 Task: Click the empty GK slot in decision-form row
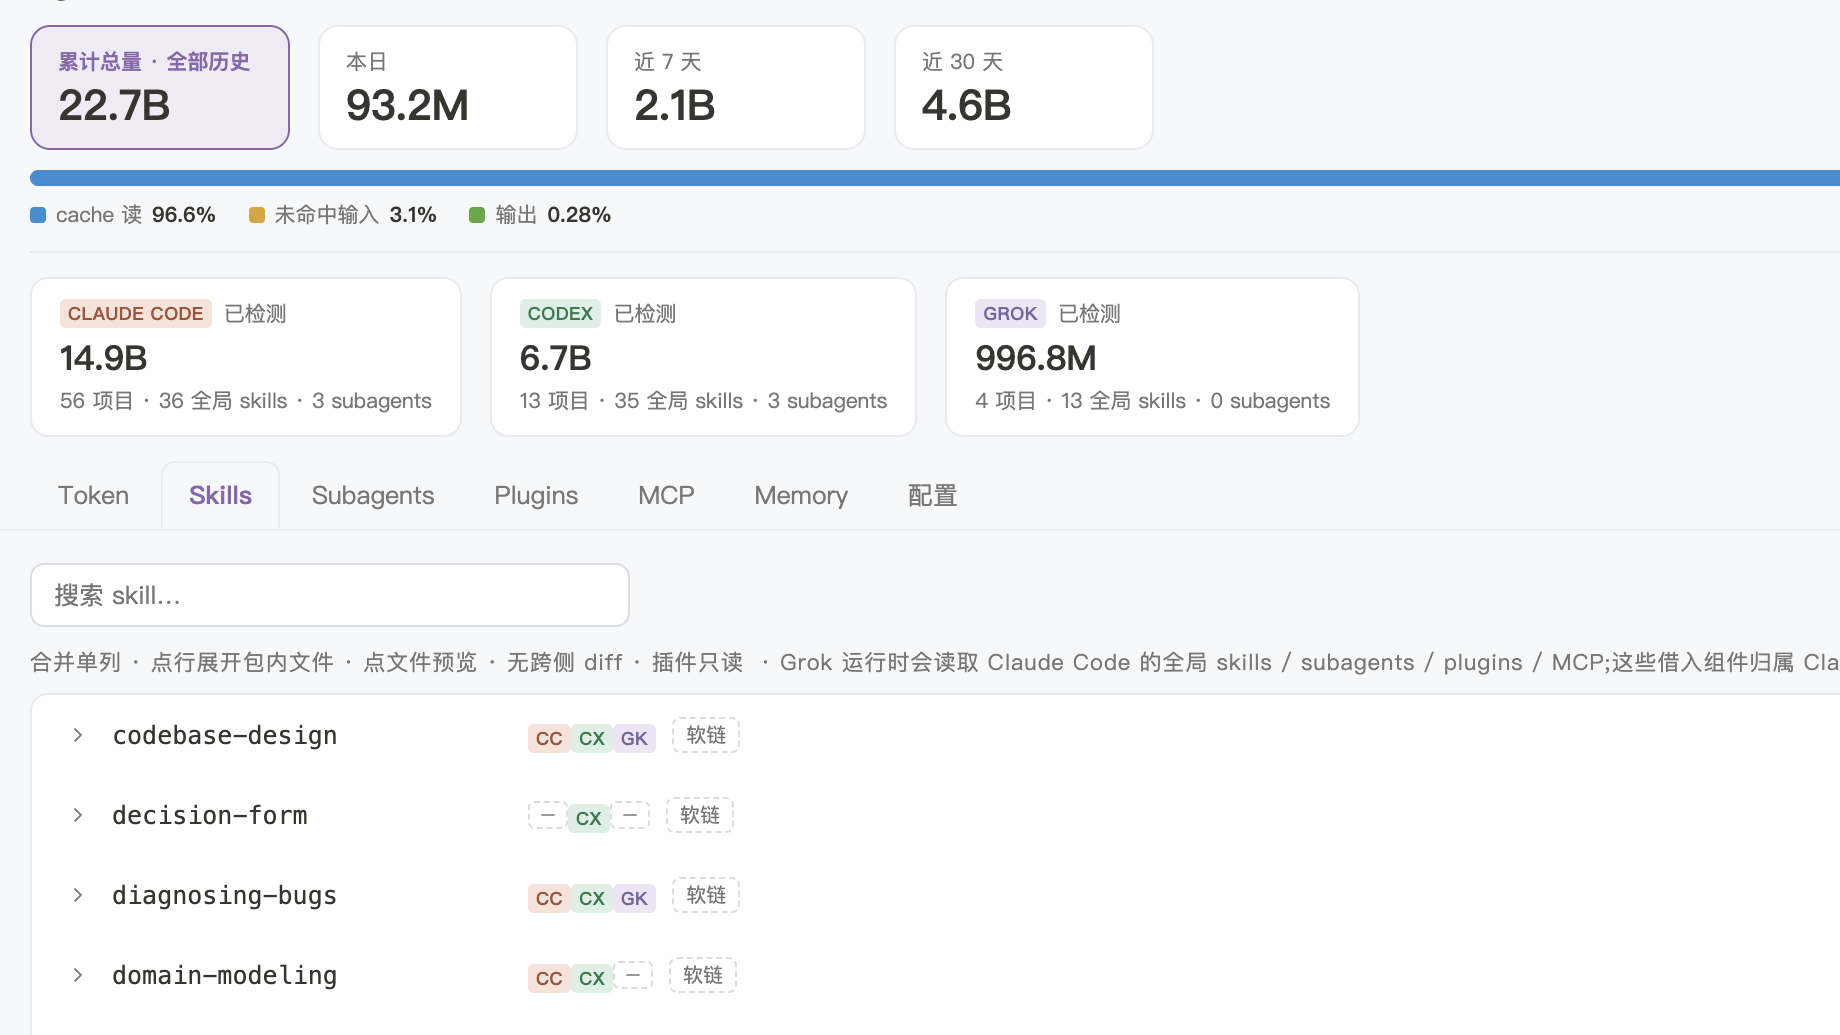coord(630,816)
